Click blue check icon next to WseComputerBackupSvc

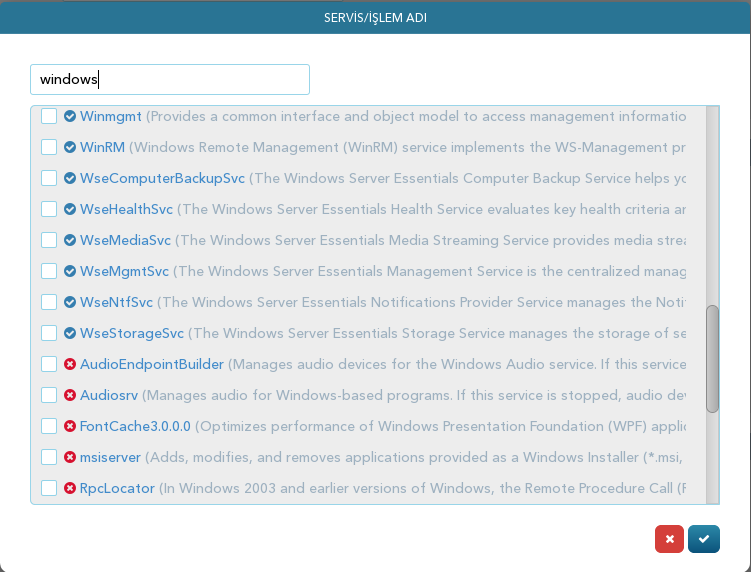(70, 178)
